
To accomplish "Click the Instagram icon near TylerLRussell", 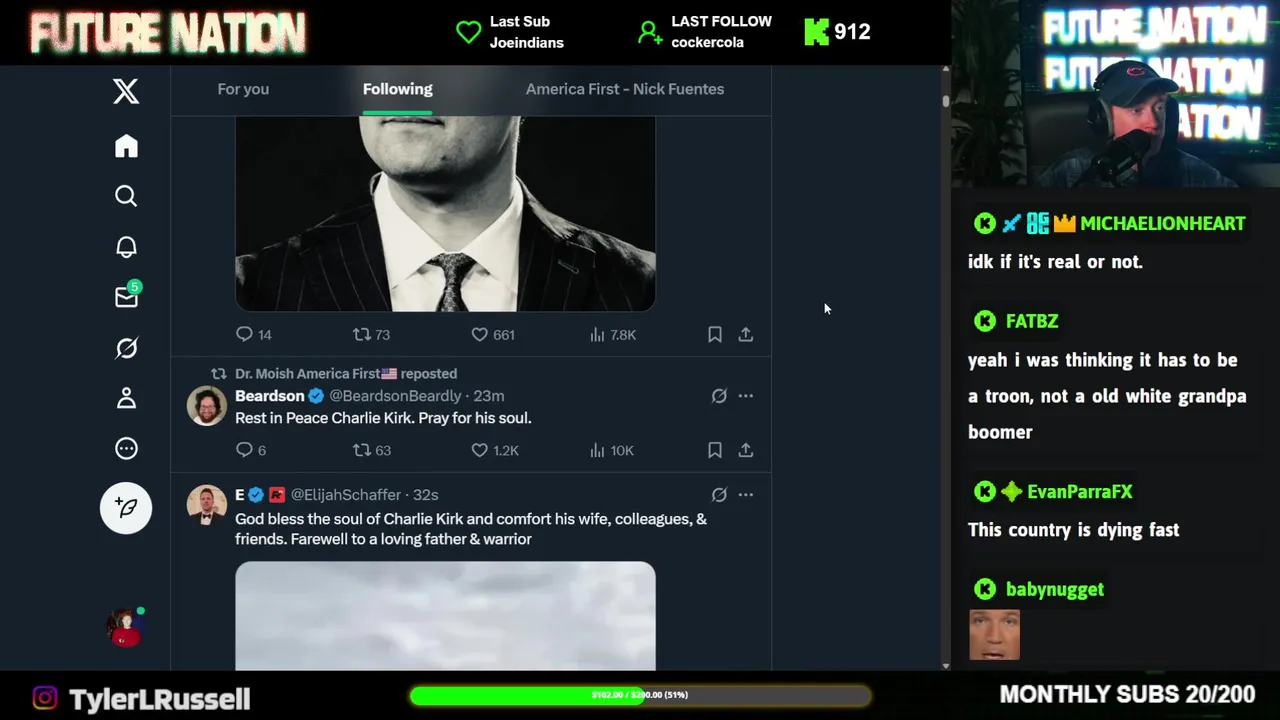I will tap(45, 697).
